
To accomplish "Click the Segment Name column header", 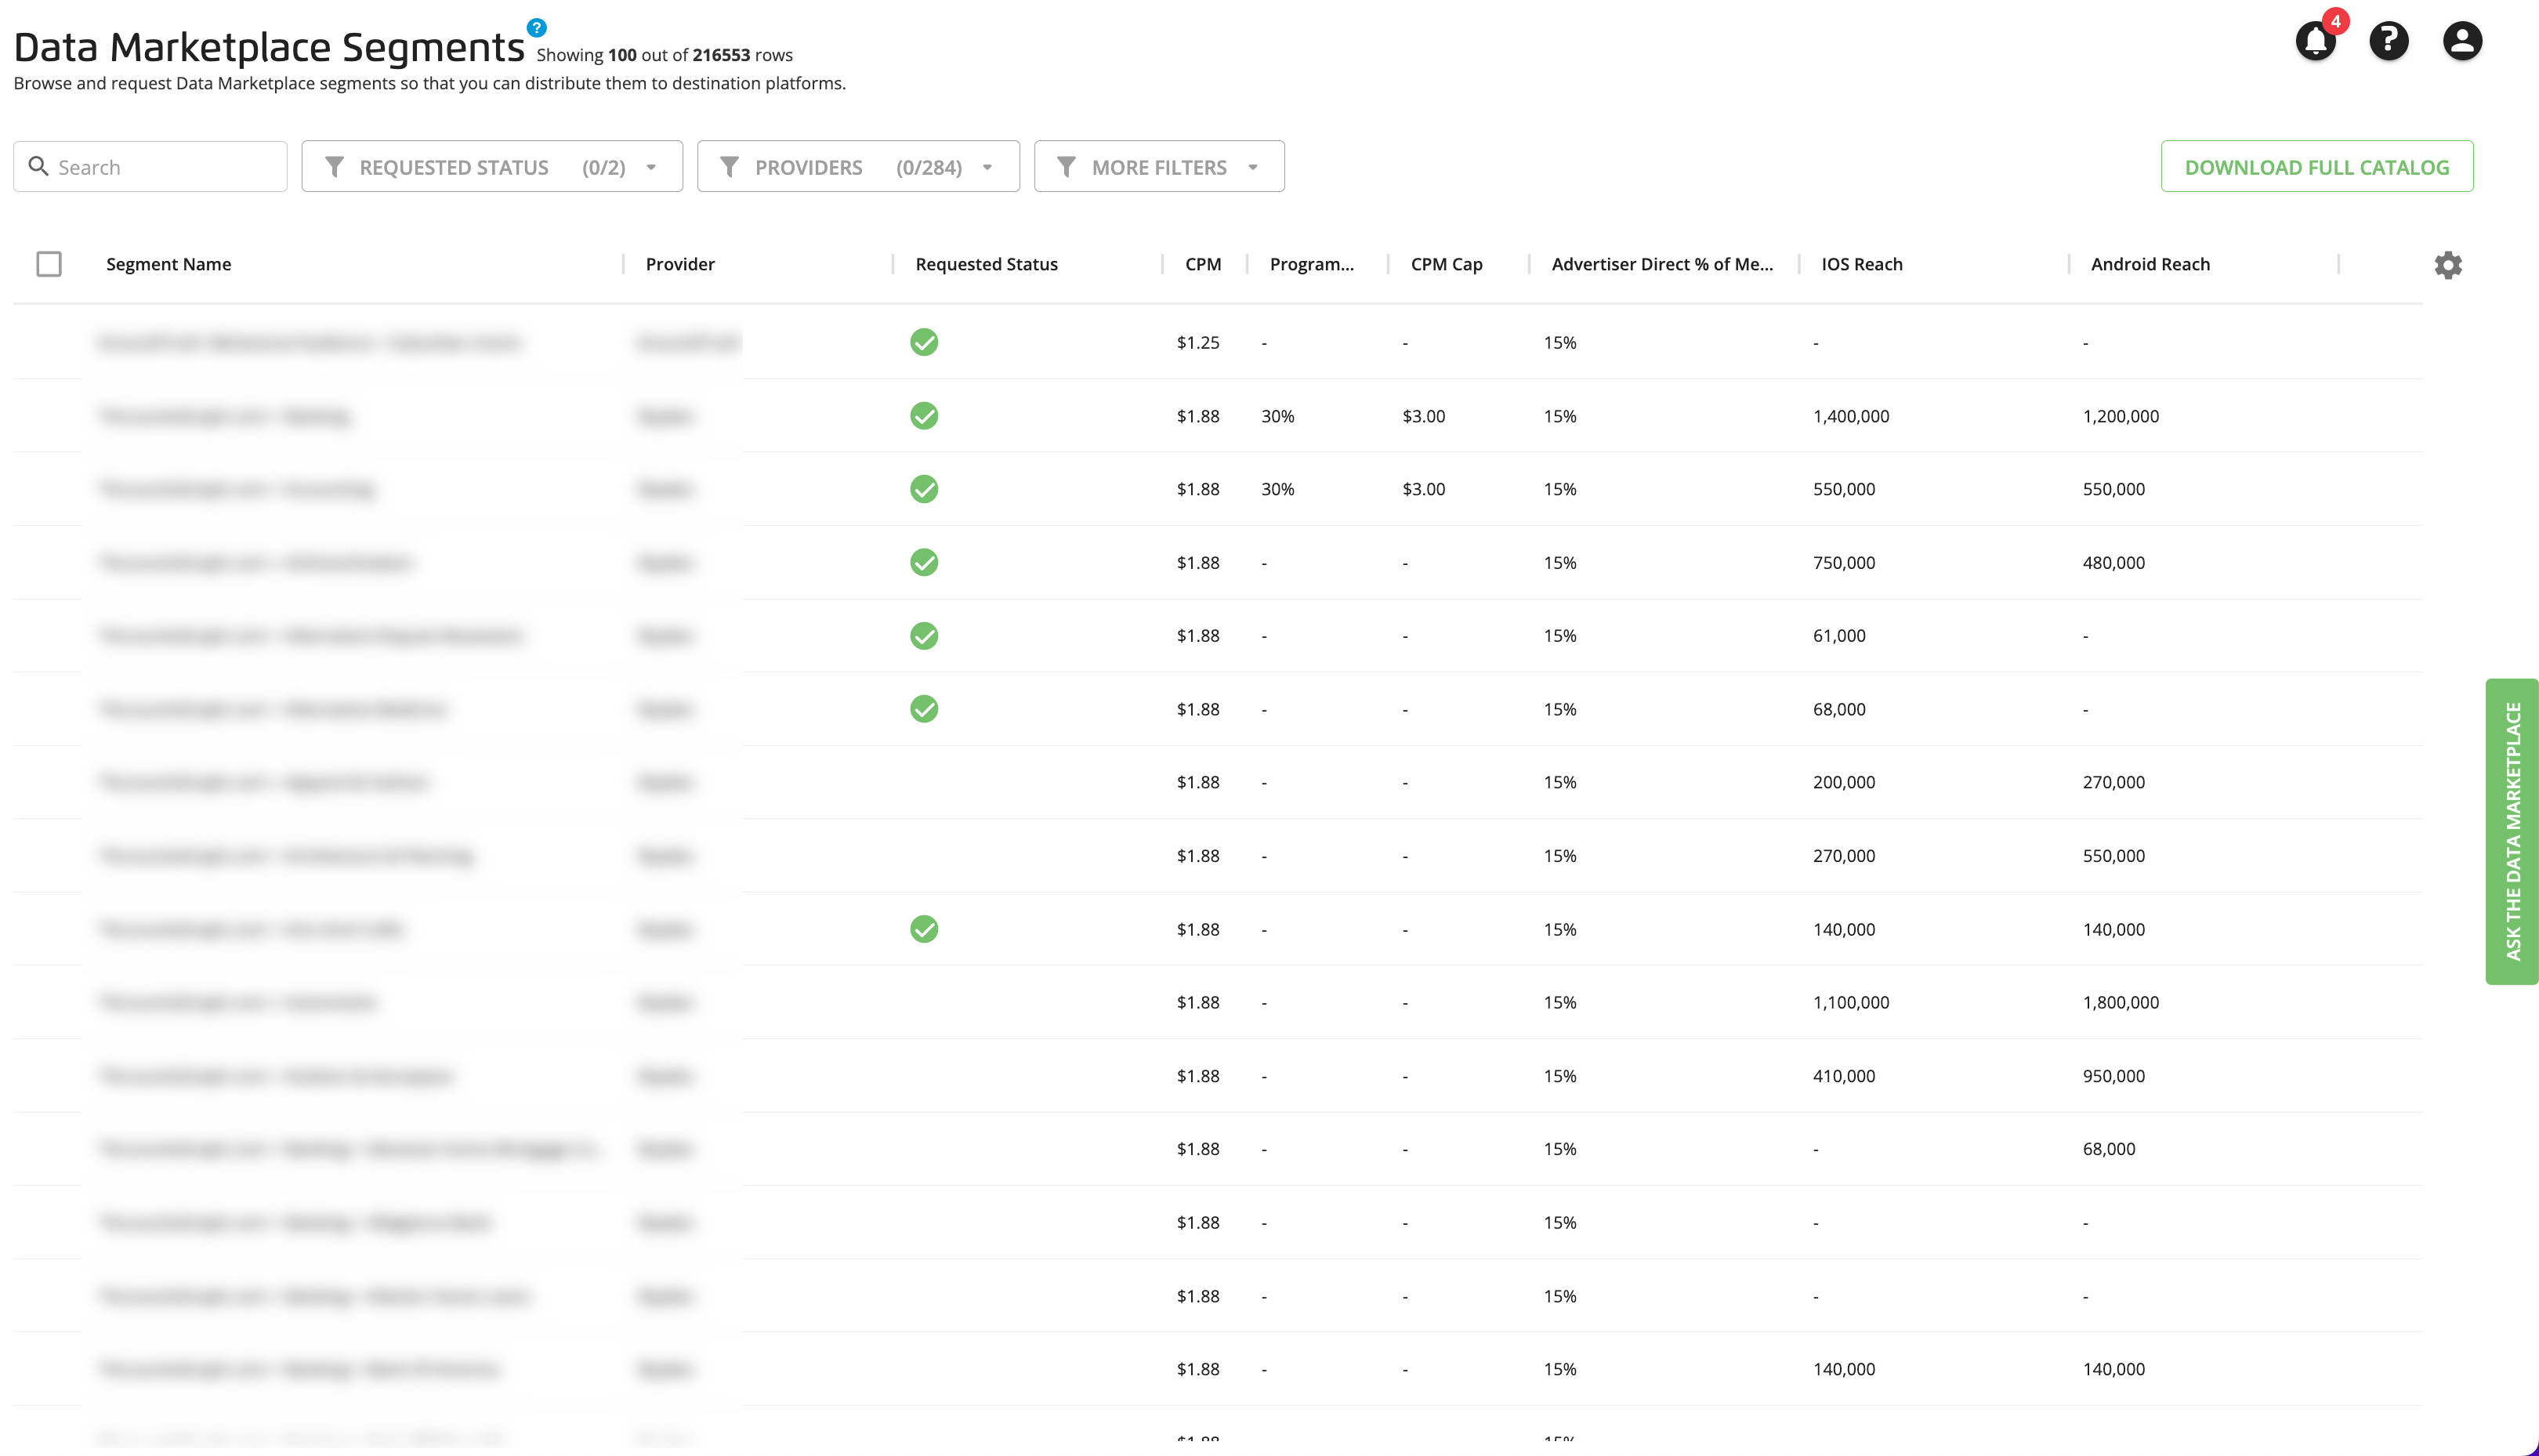I will point(168,263).
